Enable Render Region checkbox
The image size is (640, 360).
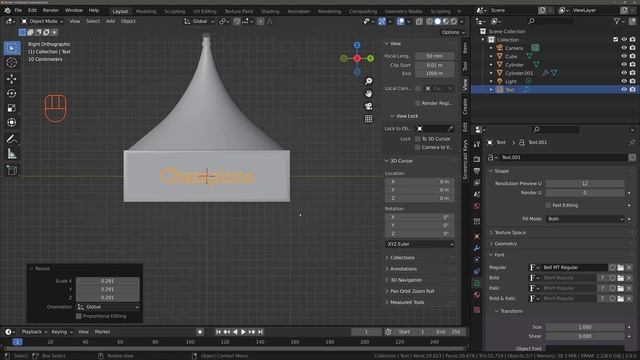418,103
